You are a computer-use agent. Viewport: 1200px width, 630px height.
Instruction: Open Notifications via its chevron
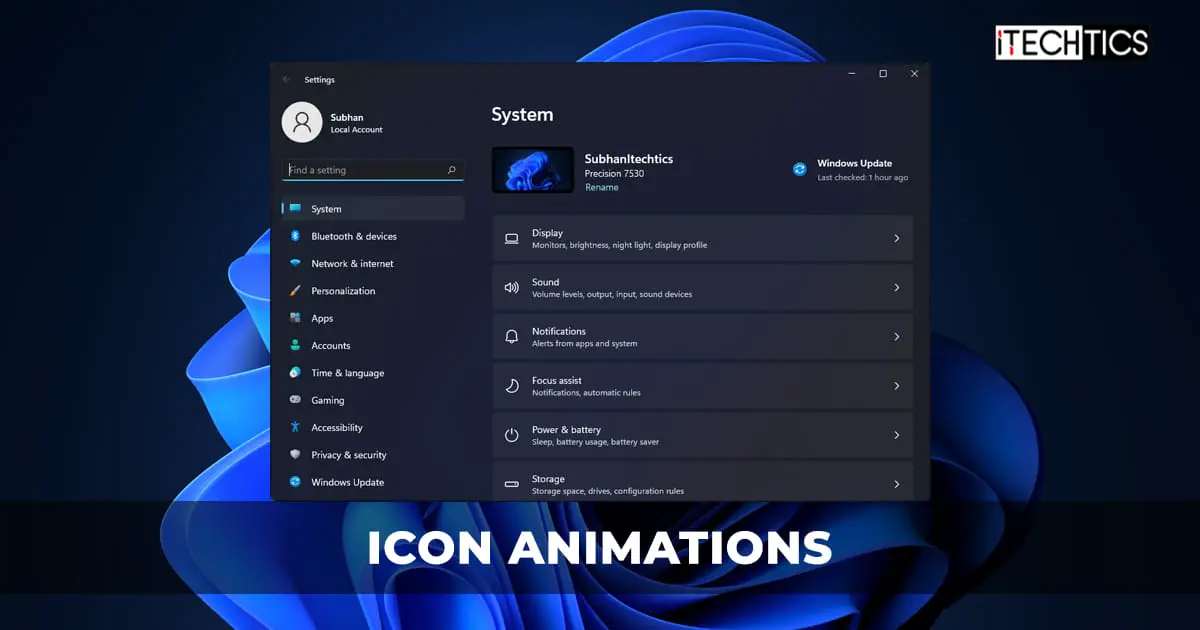coord(897,337)
